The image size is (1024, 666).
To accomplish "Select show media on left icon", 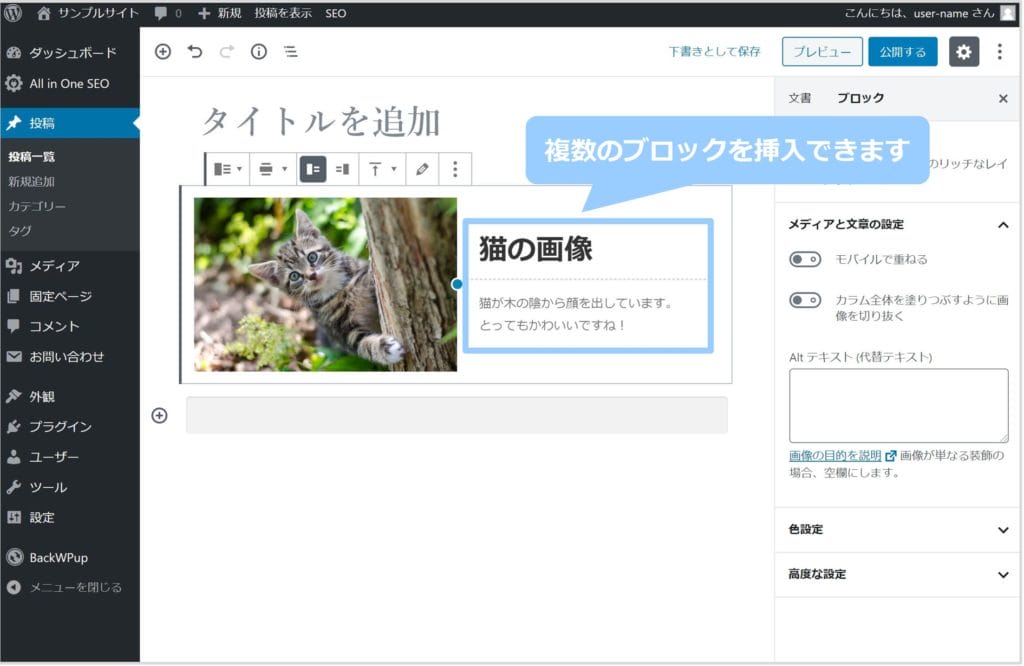I will [313, 169].
